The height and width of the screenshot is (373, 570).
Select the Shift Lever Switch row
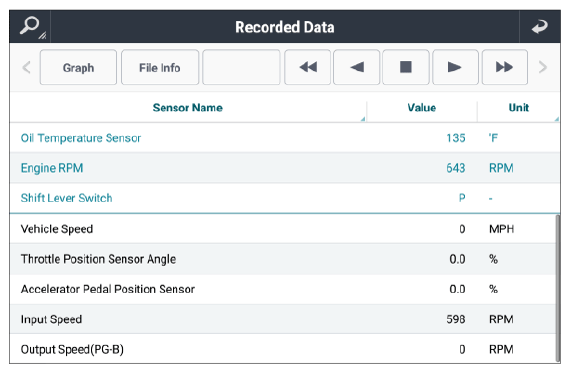pyautogui.click(x=285, y=198)
